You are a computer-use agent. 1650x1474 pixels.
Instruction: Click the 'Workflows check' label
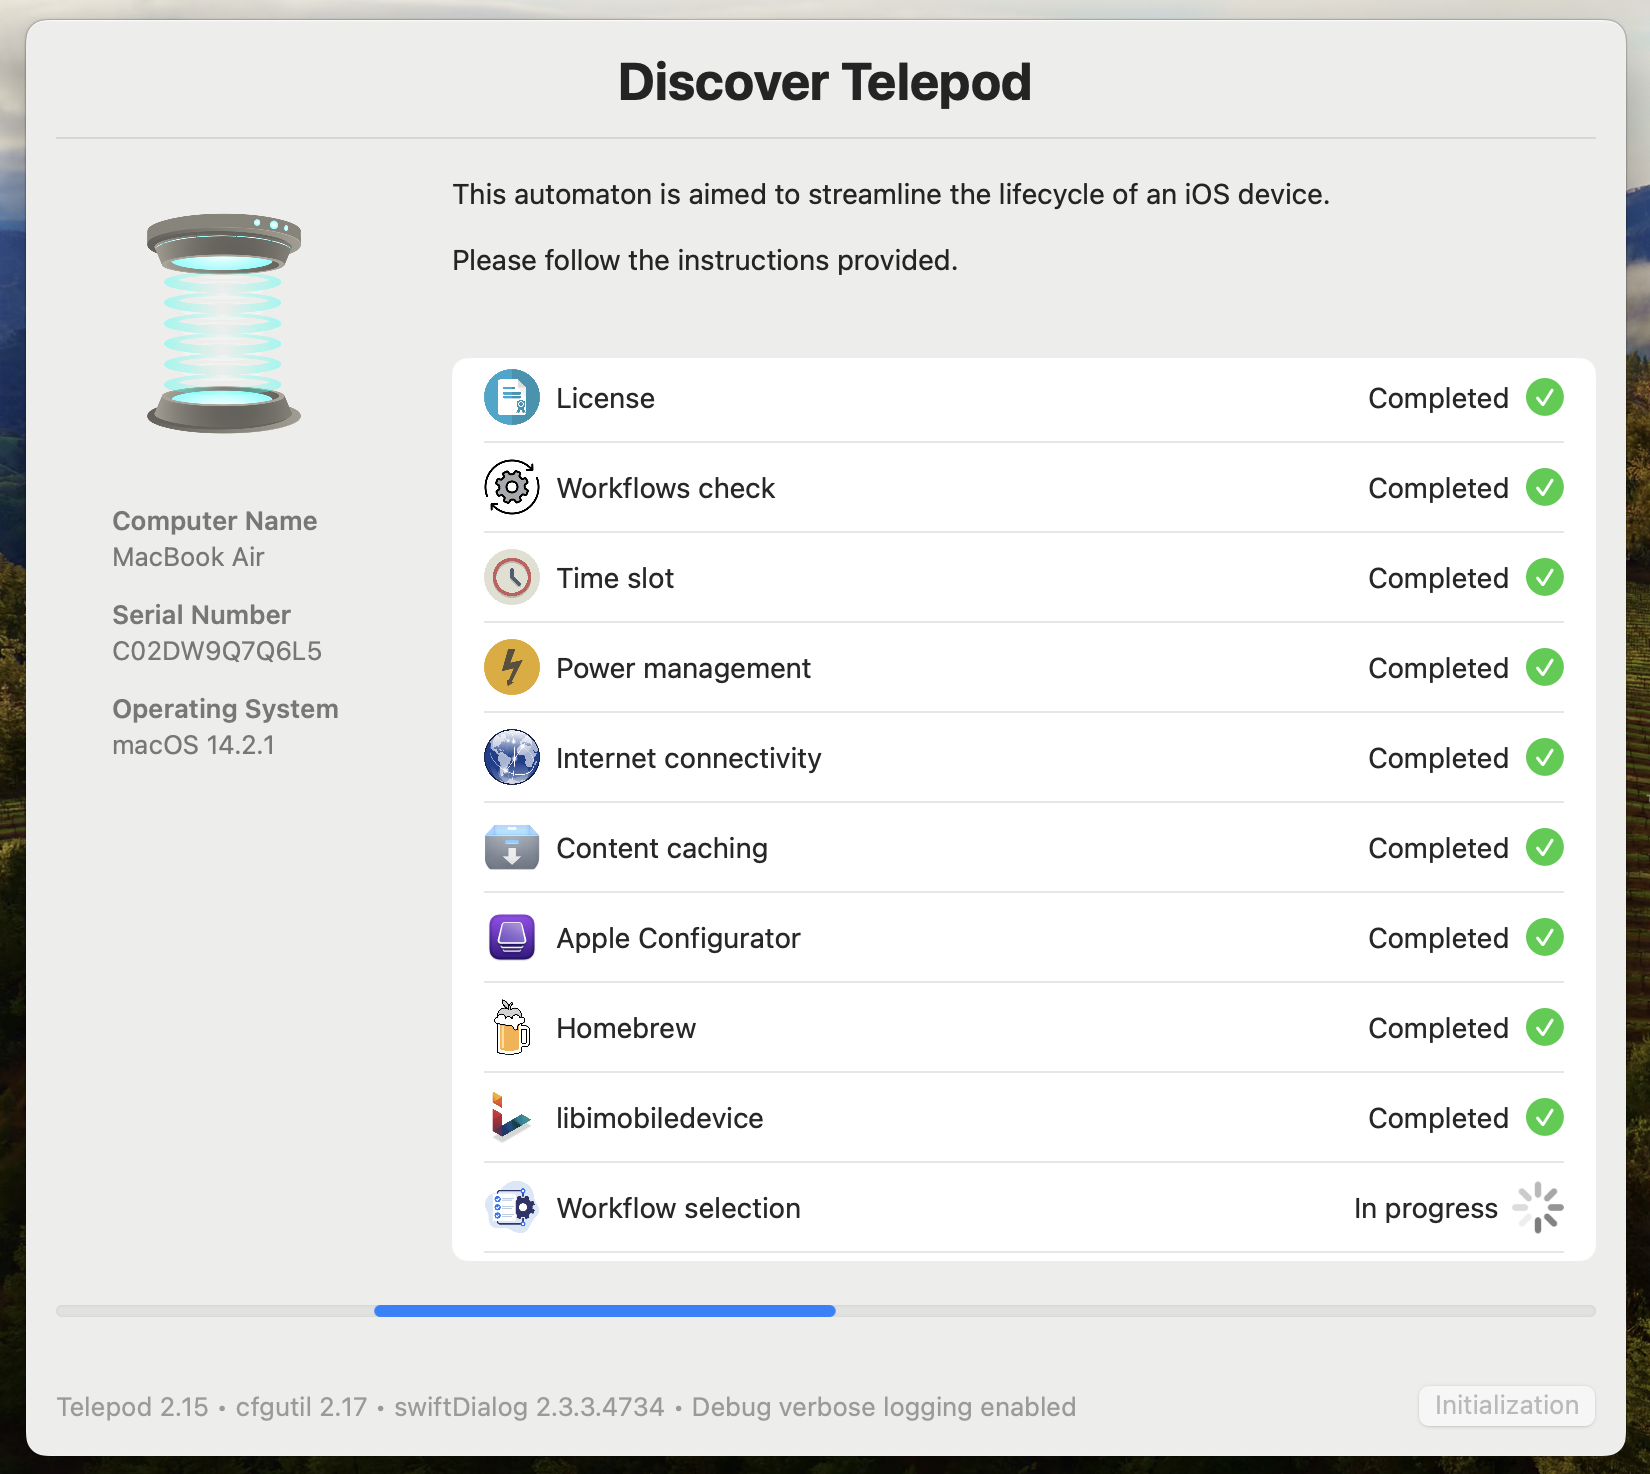pos(666,488)
